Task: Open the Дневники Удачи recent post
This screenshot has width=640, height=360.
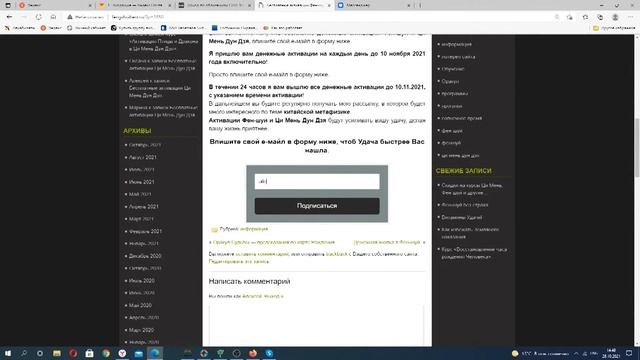Action: click(x=462, y=218)
